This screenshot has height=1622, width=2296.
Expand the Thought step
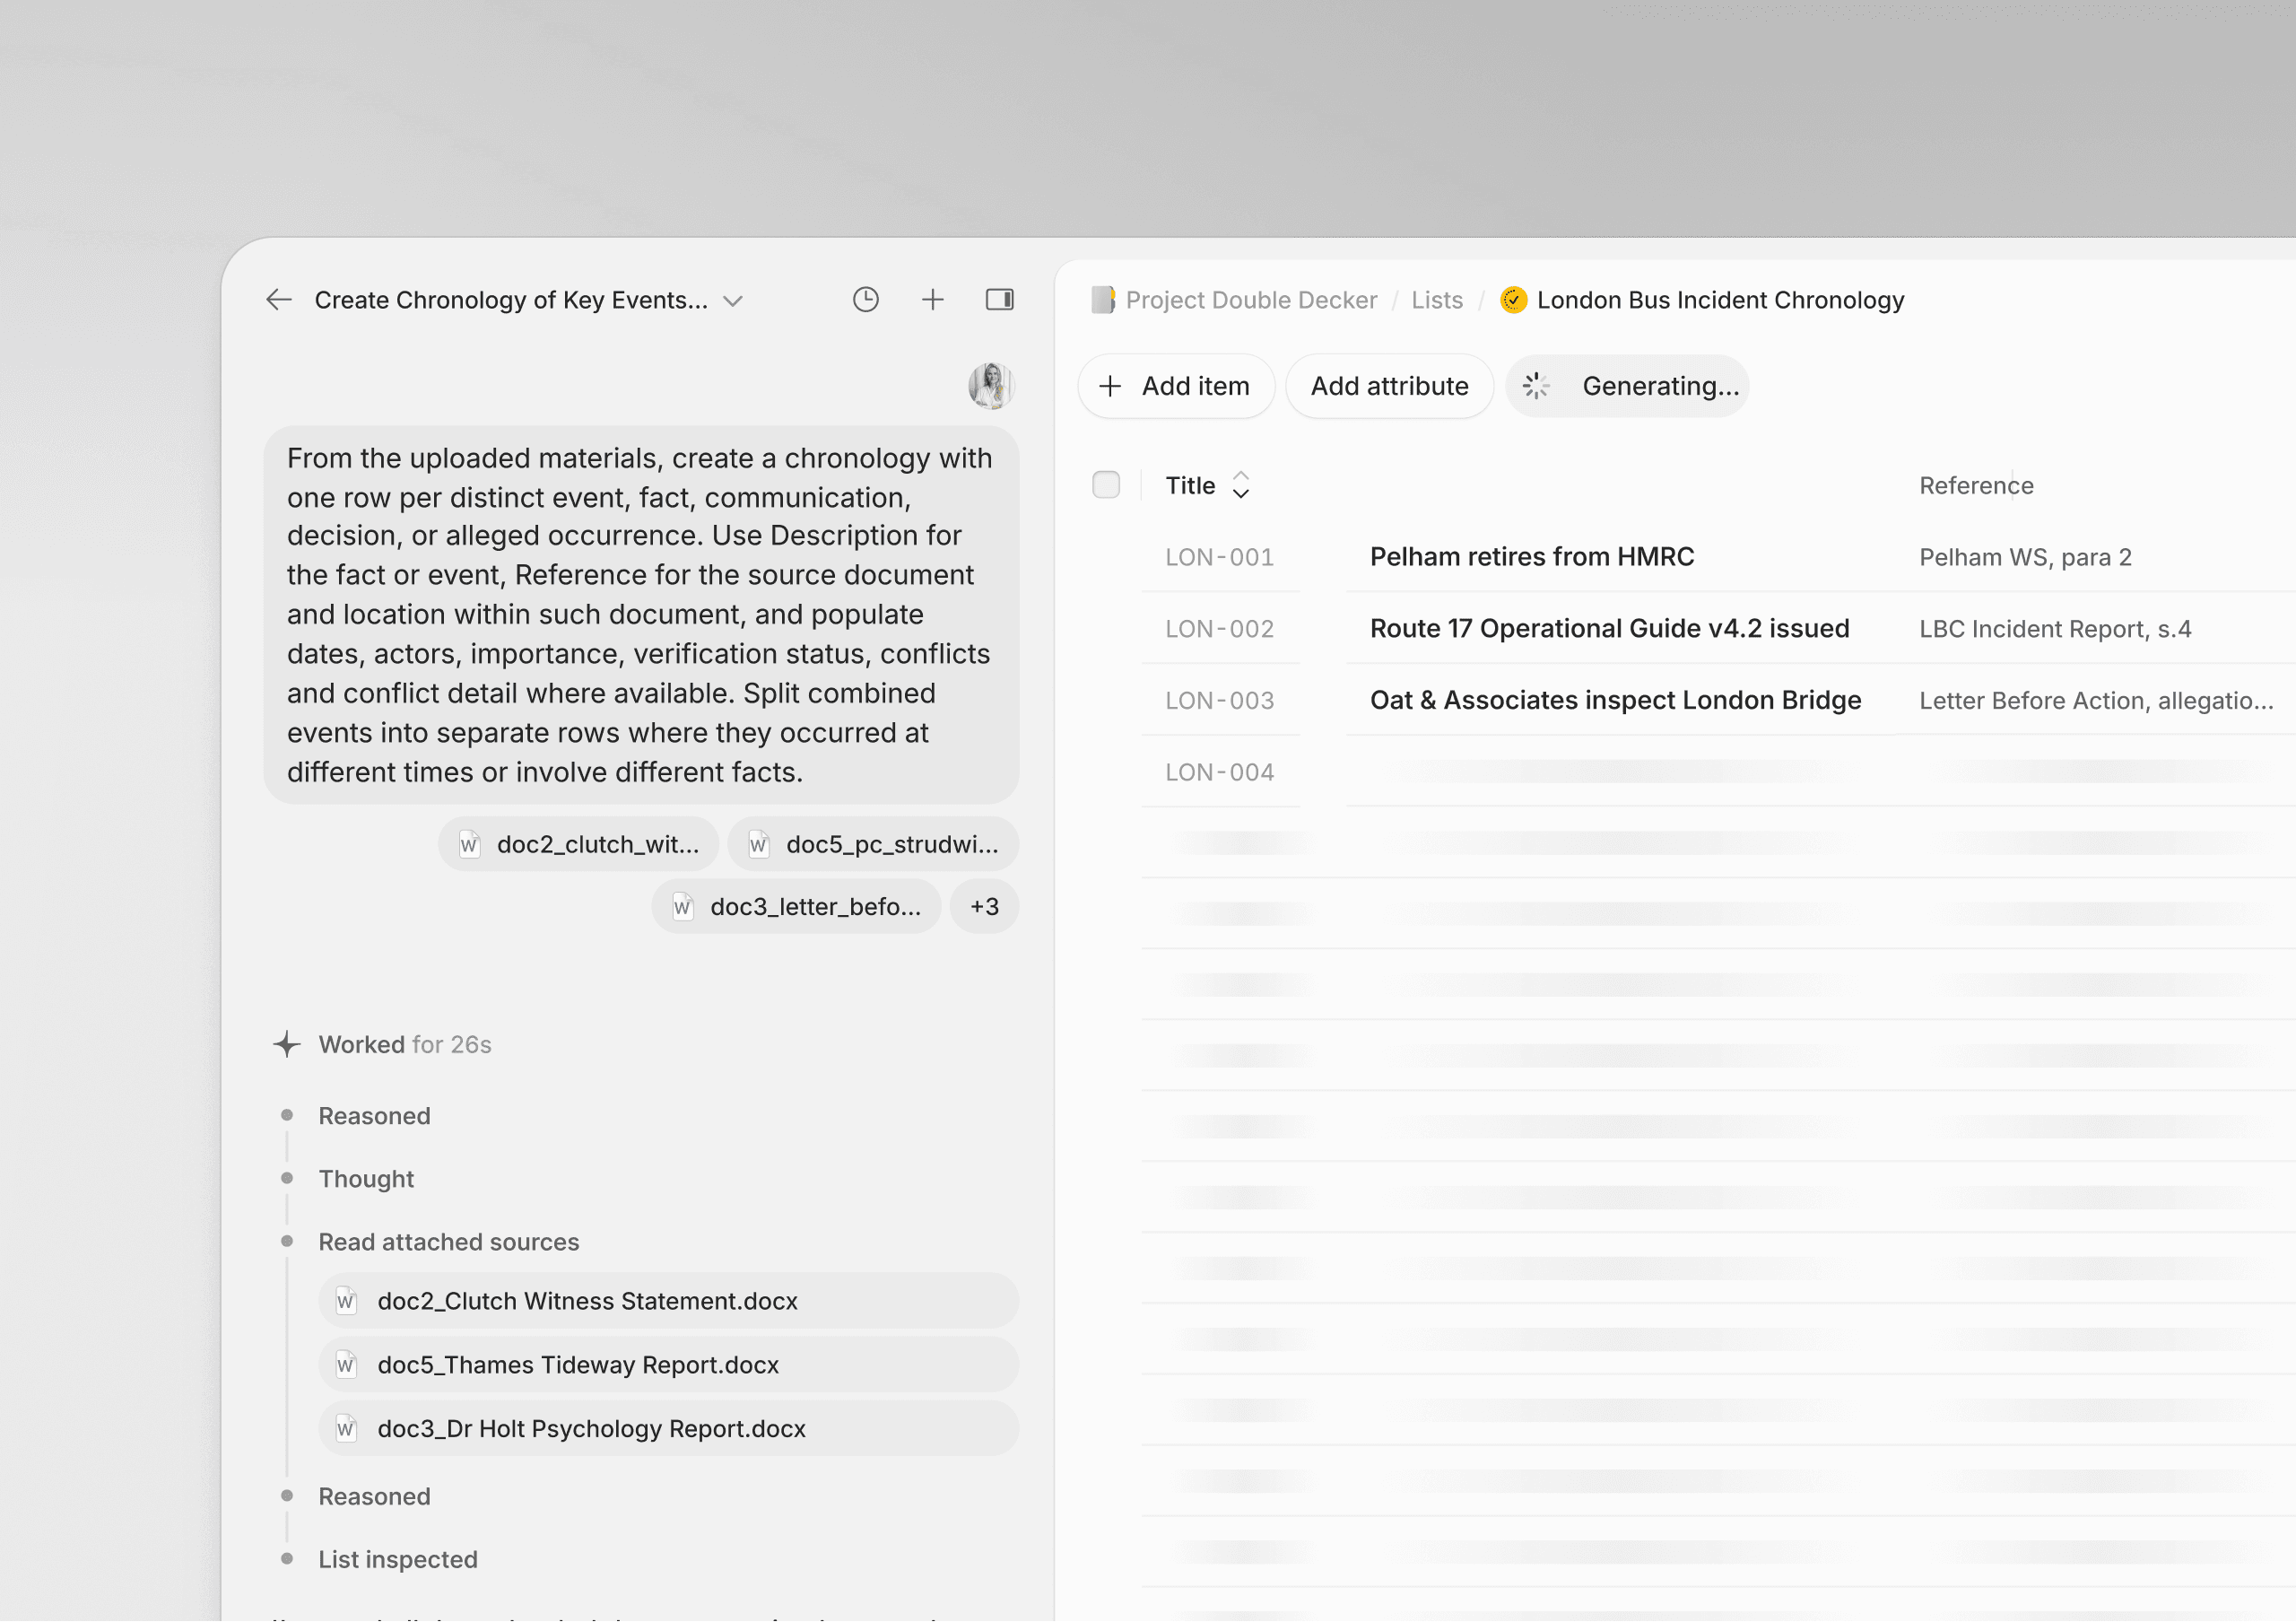[366, 1179]
